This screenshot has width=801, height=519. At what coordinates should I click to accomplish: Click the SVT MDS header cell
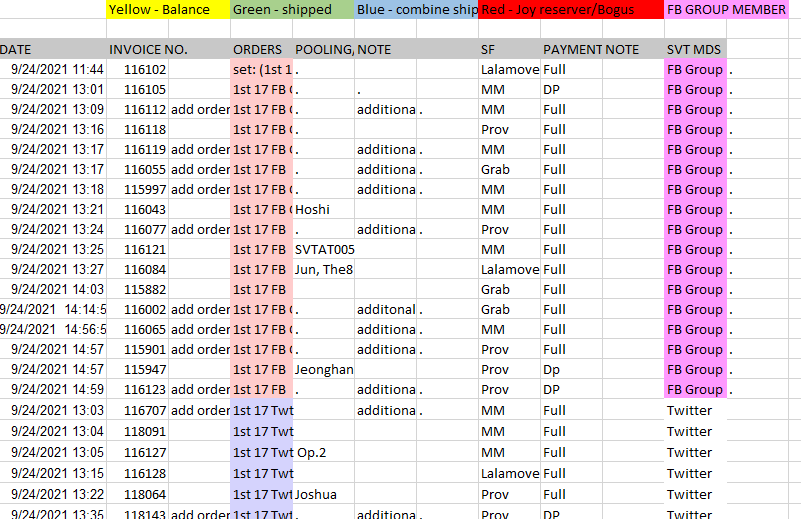(x=695, y=50)
